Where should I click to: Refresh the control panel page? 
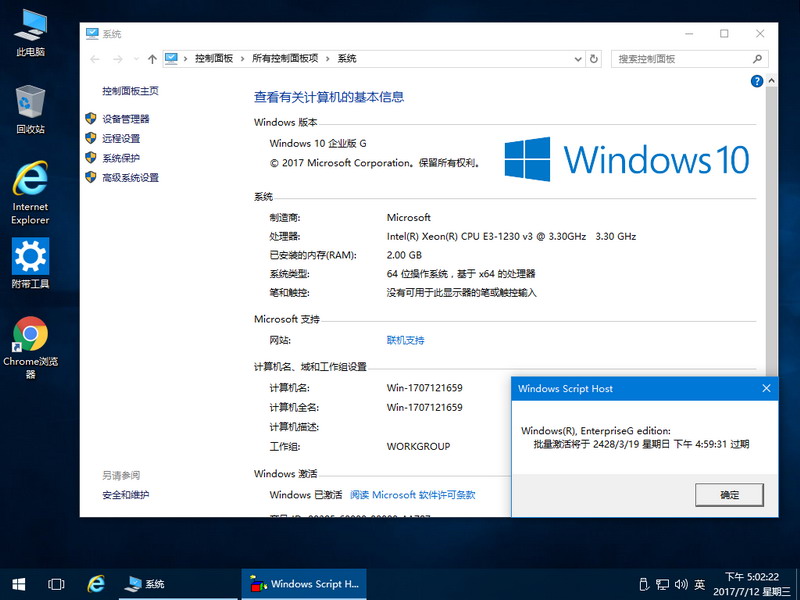(x=594, y=59)
